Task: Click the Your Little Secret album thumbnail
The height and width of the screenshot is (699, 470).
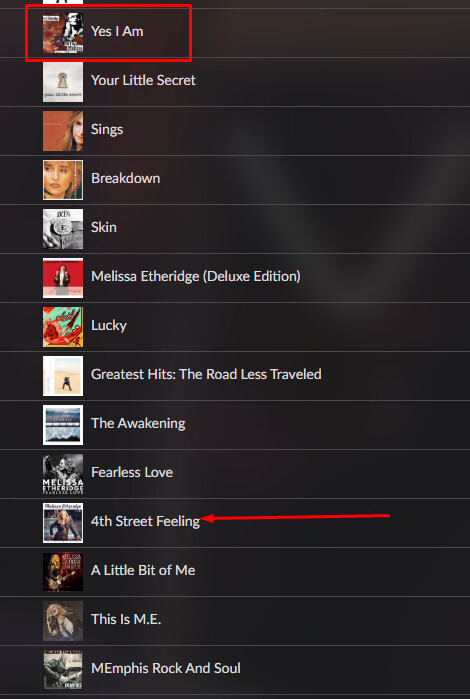Action: (x=63, y=82)
